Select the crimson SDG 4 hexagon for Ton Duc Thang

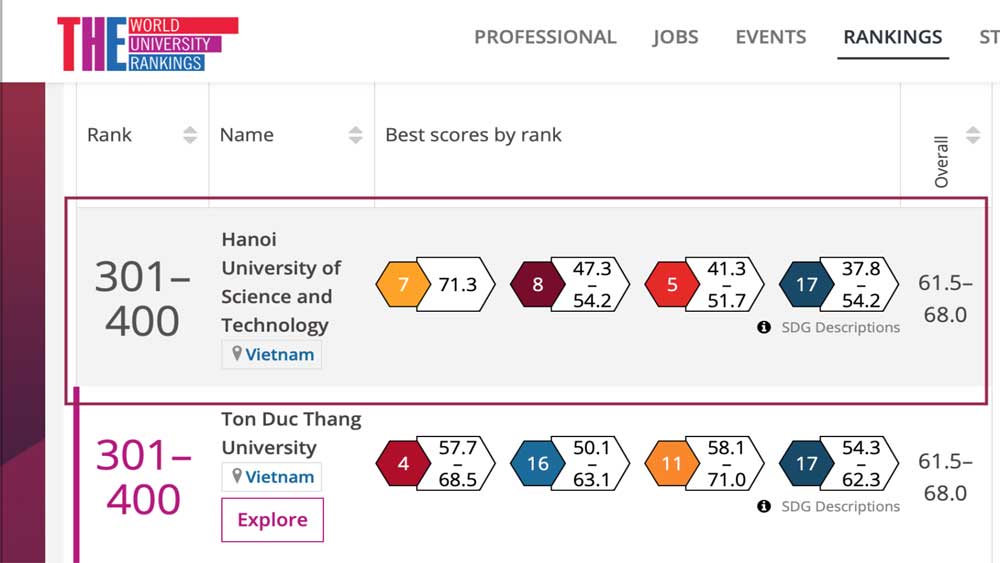pyautogui.click(x=403, y=464)
